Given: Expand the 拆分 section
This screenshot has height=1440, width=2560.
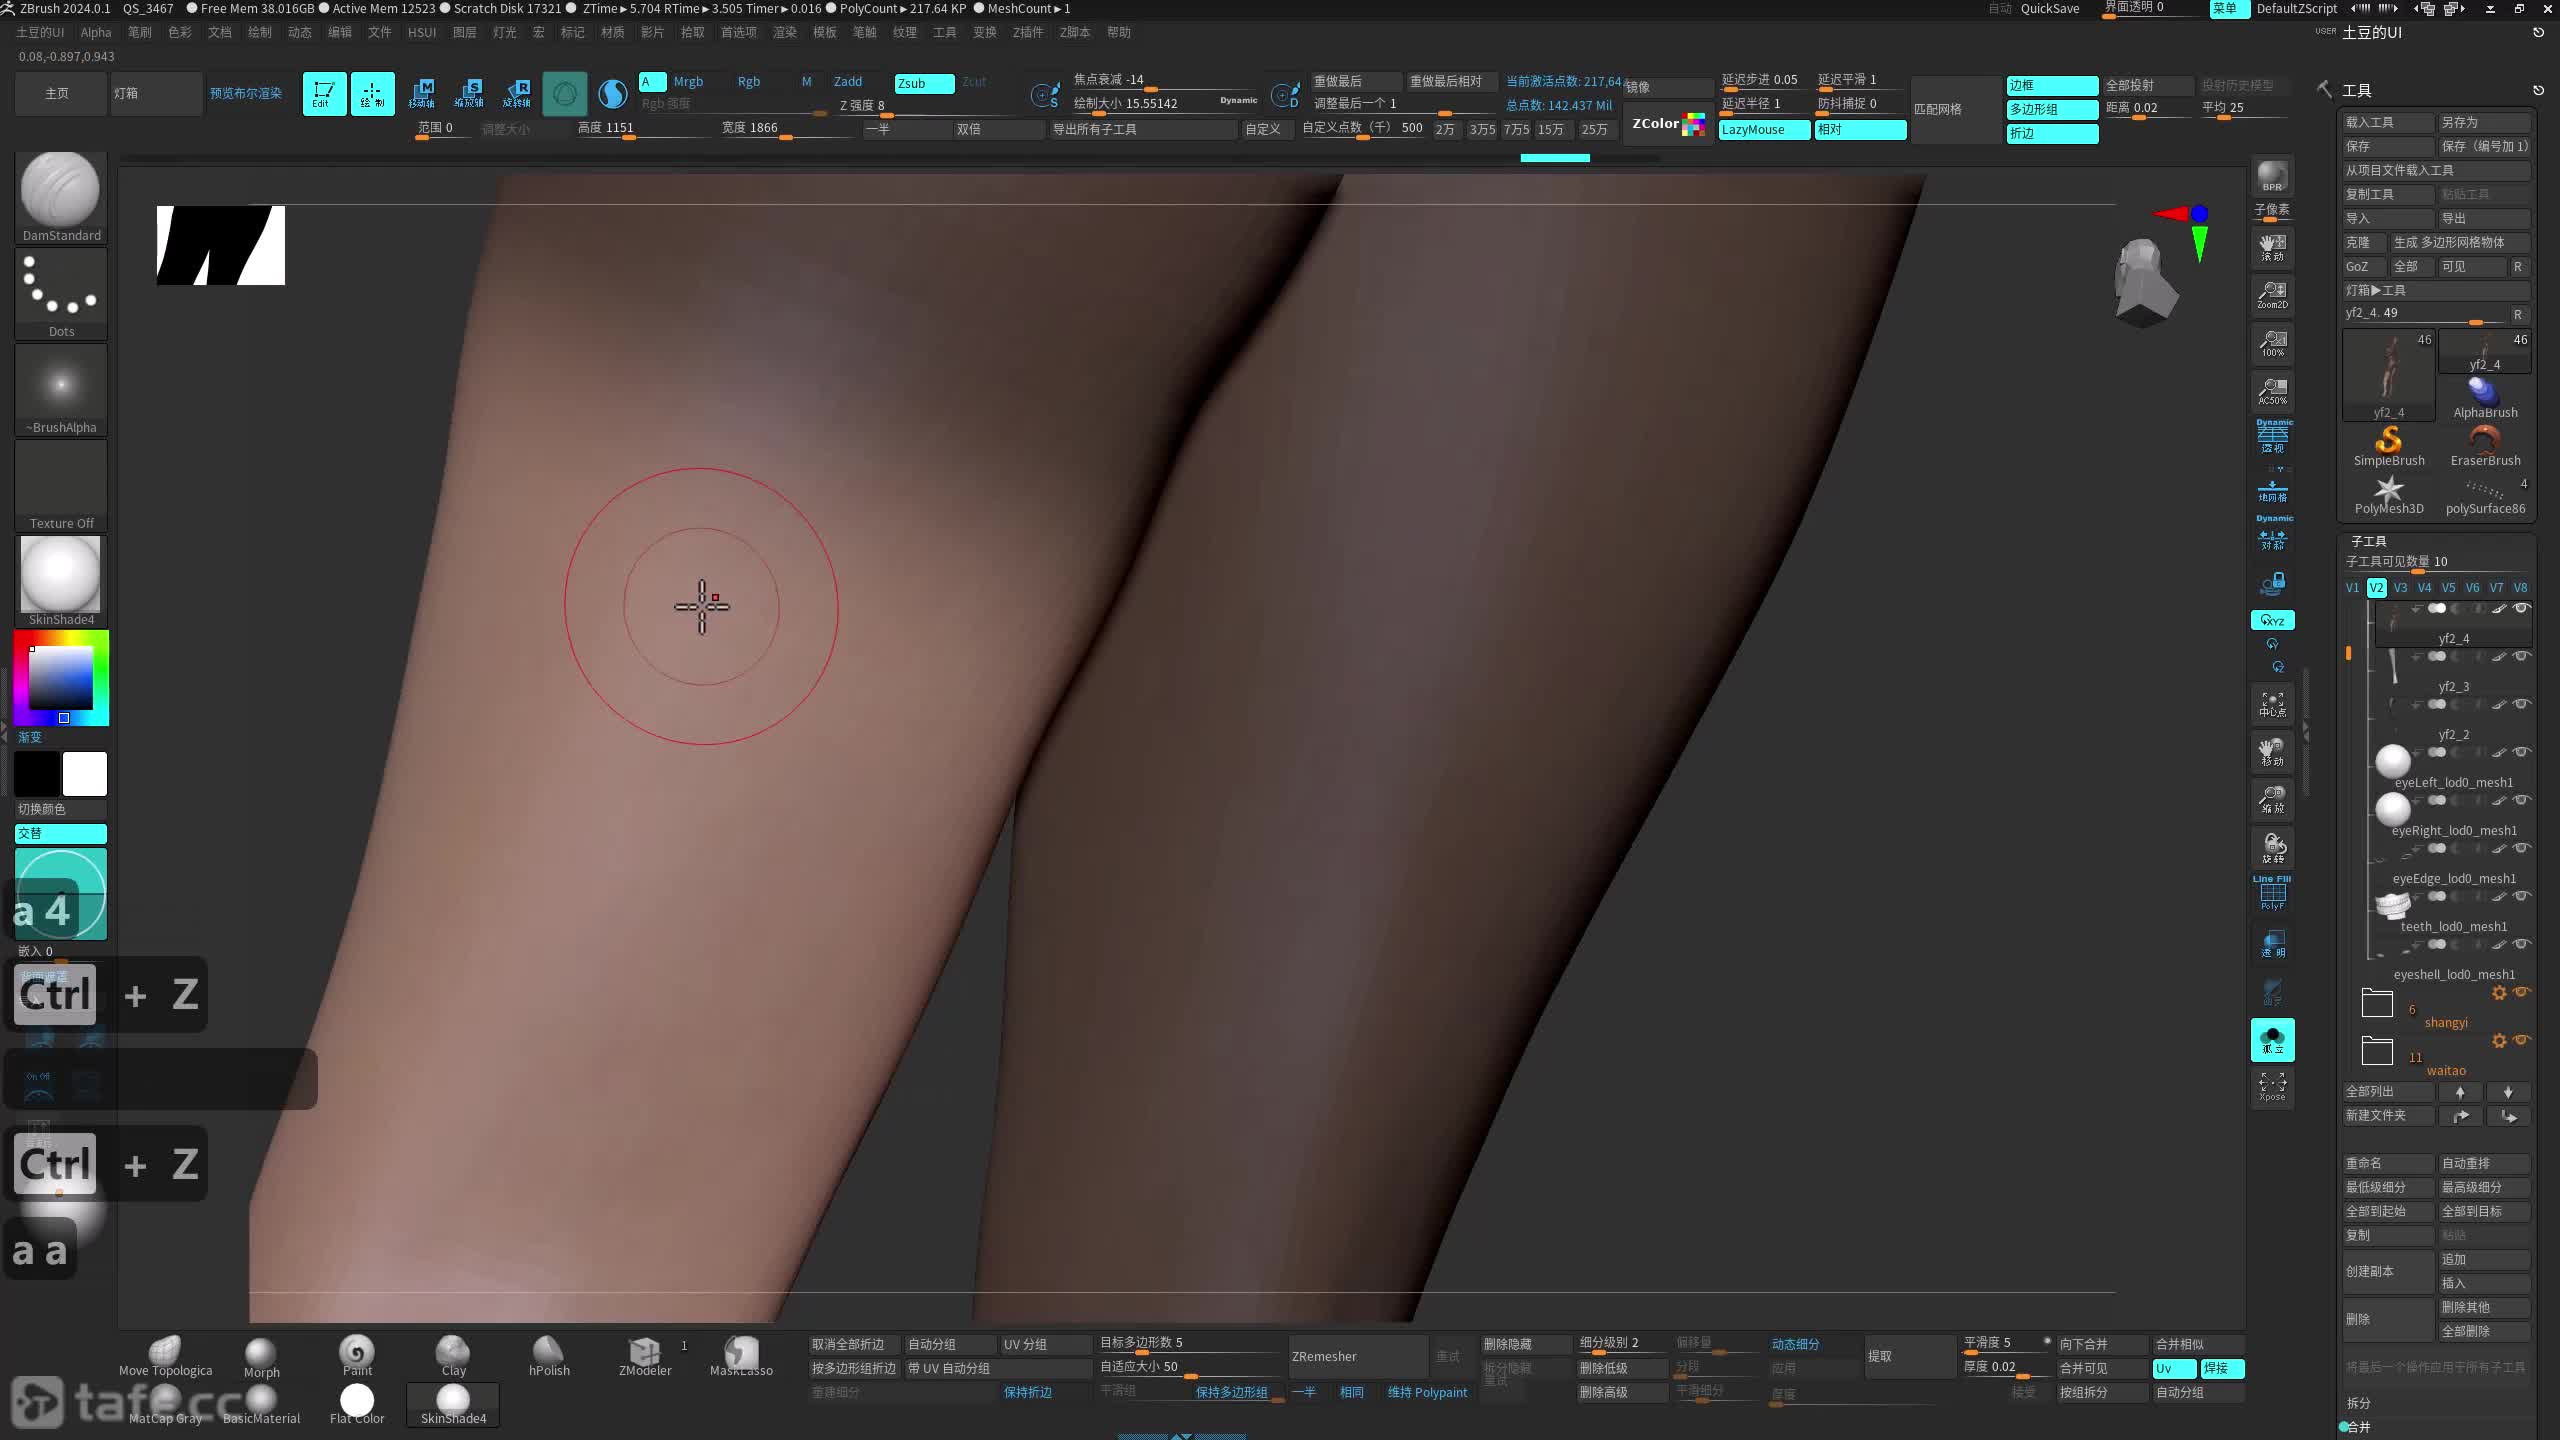Looking at the screenshot, I should pos(2358,1403).
